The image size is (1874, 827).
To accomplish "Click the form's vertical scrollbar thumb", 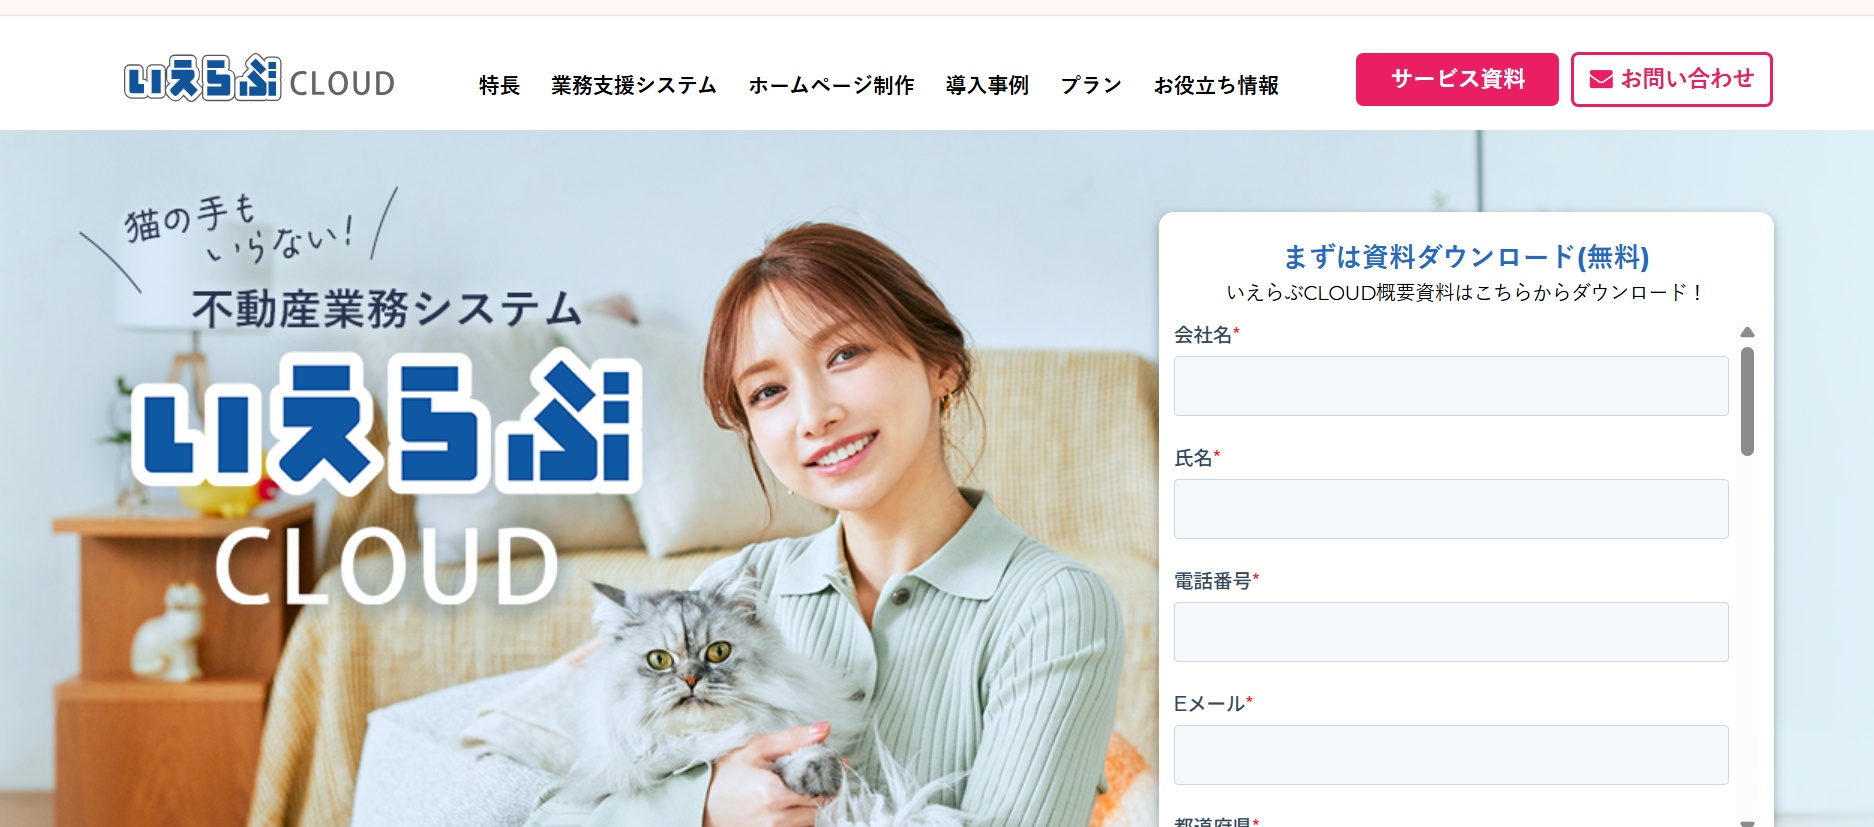I will (x=1747, y=401).
